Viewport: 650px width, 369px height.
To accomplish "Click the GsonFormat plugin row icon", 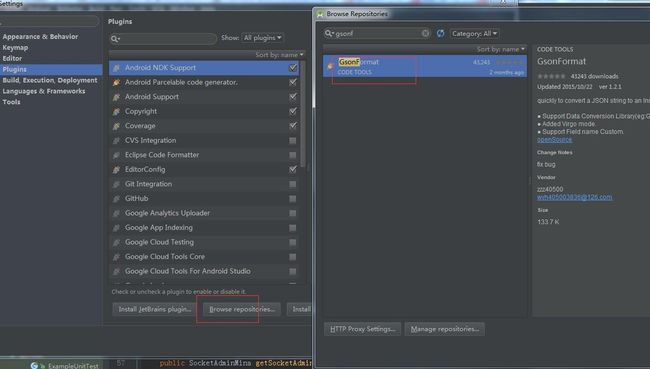I will click(x=330, y=66).
